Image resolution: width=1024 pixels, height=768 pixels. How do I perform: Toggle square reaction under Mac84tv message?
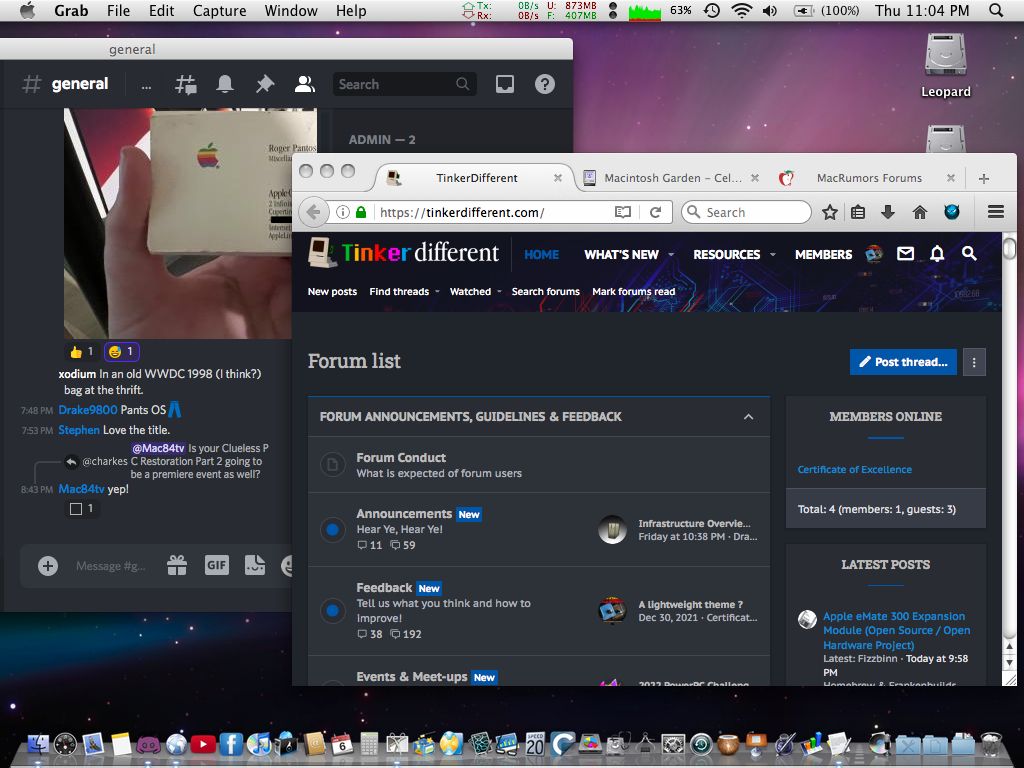(82, 509)
